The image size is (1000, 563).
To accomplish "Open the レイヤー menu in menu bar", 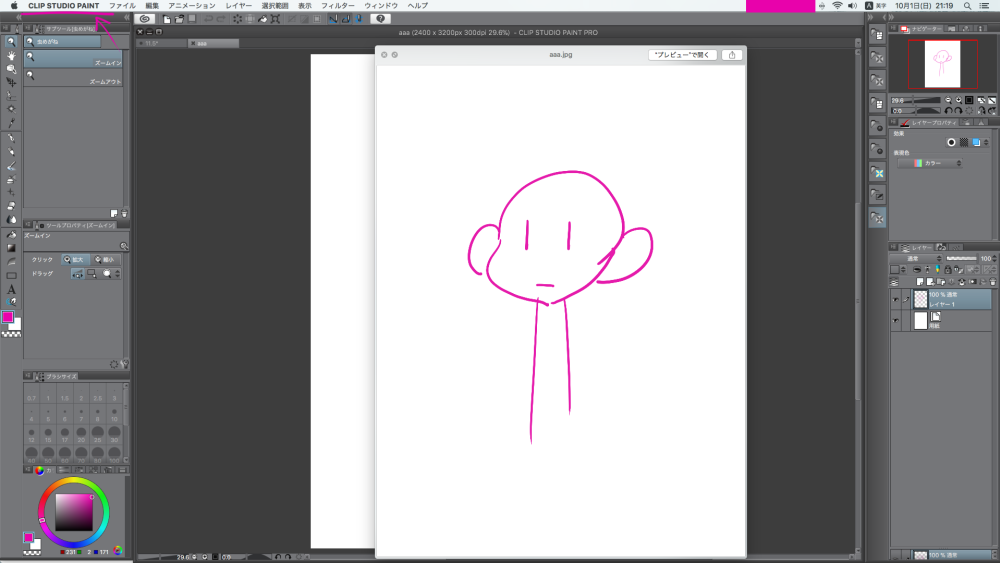I will pos(239,6).
